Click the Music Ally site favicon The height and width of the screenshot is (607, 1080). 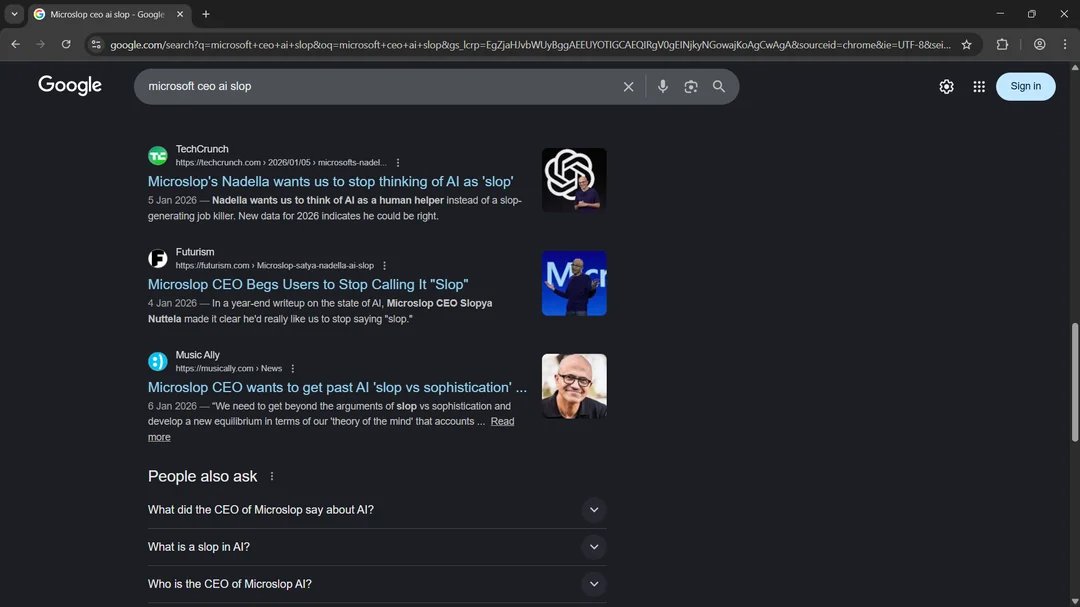[x=158, y=361]
